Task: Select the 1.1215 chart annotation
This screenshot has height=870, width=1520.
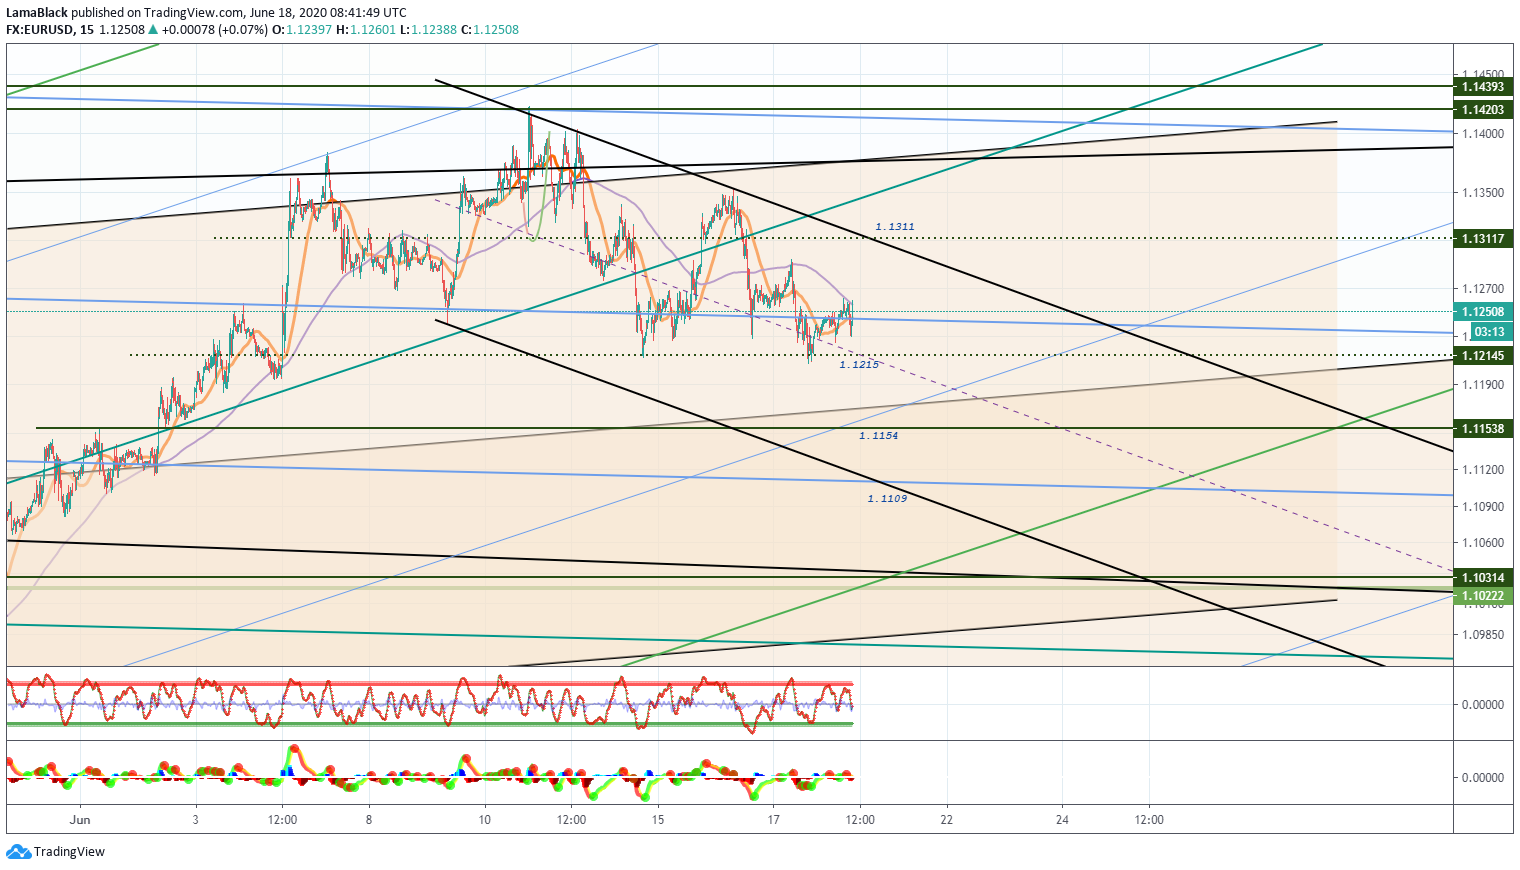Action: (x=859, y=365)
